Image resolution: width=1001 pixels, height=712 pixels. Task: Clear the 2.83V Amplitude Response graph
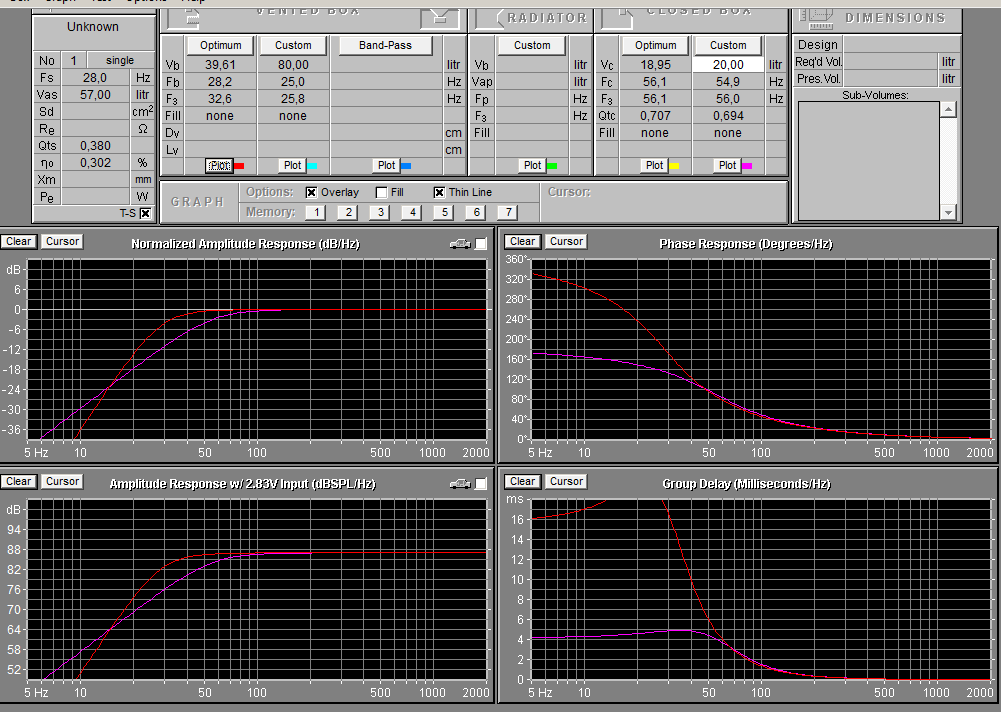click(18, 481)
